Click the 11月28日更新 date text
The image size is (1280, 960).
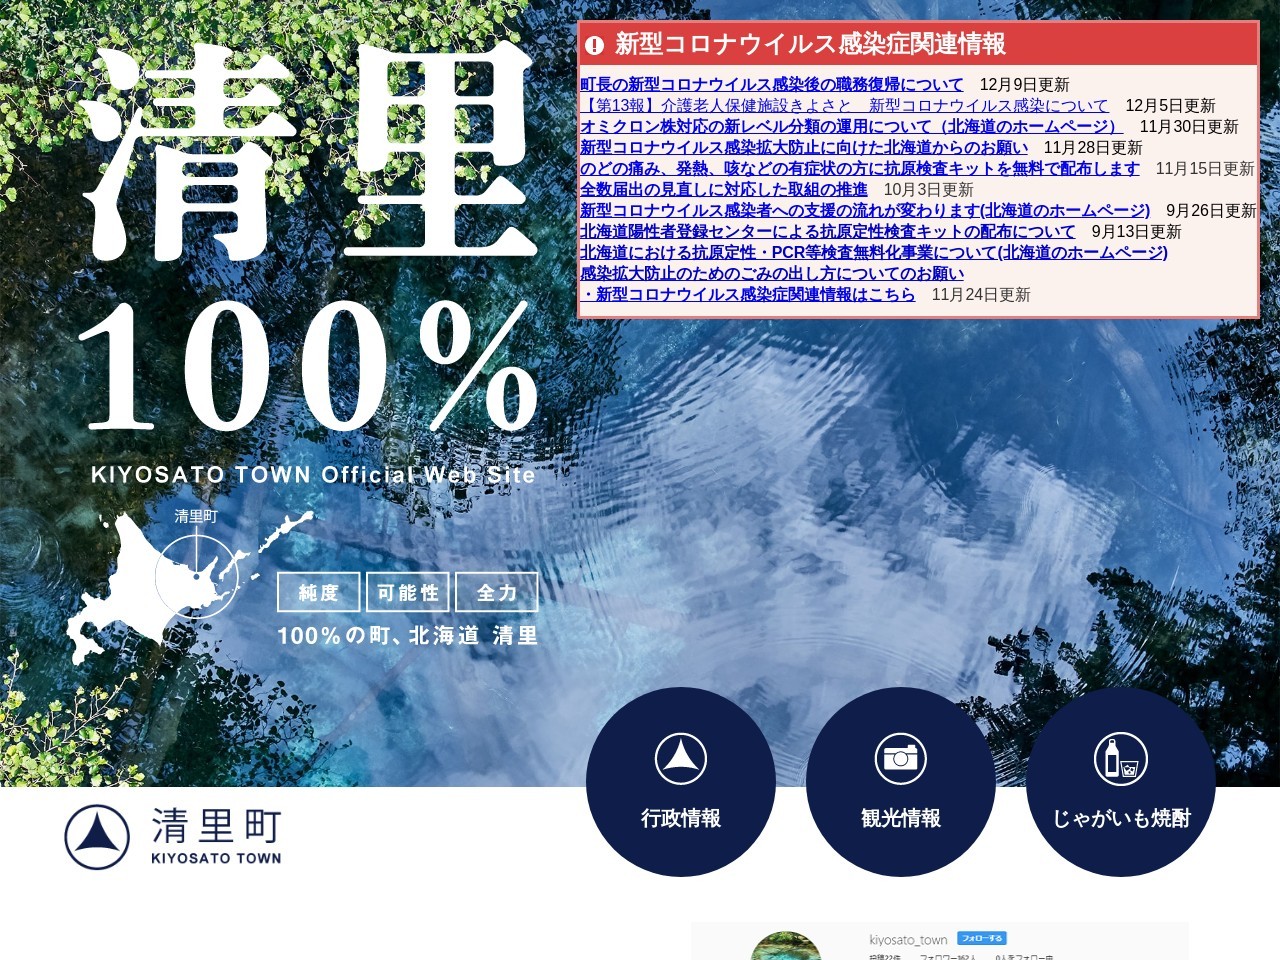1093,148
